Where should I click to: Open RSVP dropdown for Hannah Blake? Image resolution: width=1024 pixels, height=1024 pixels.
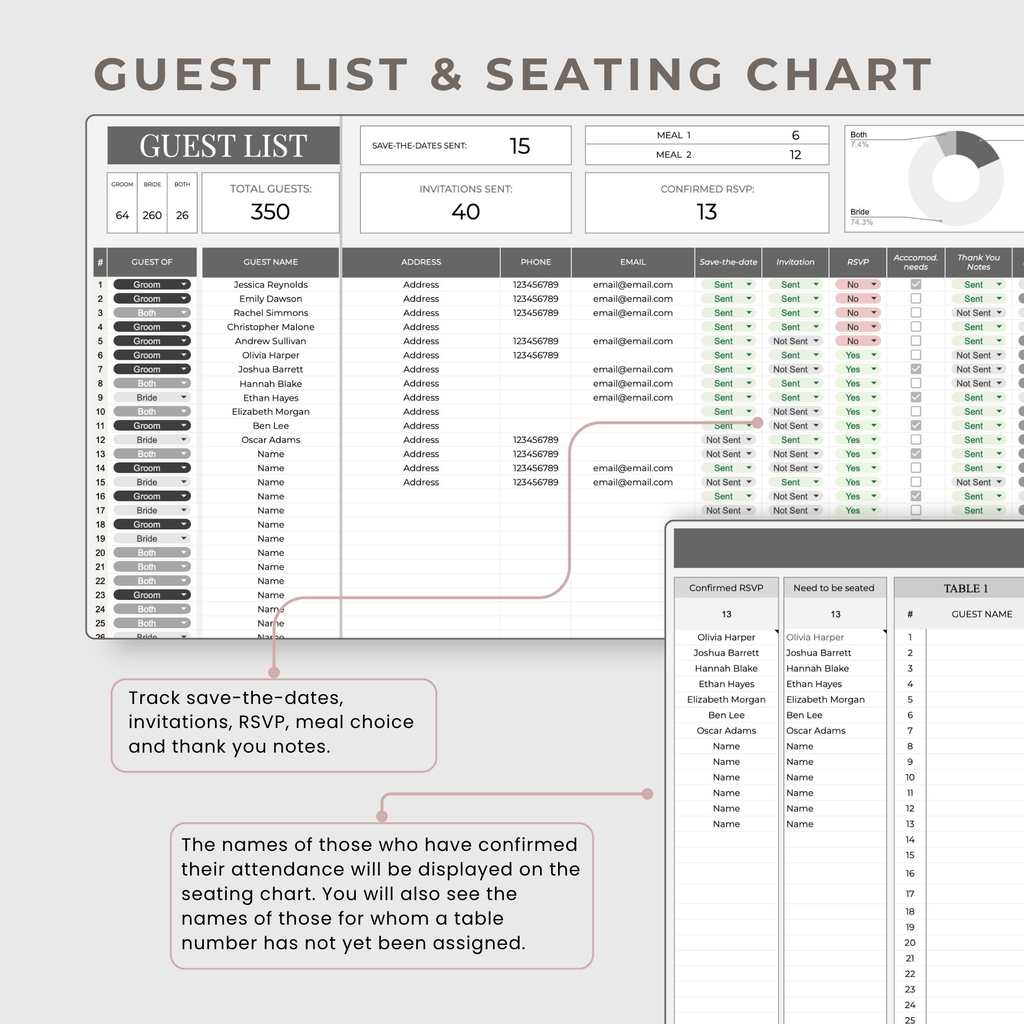point(857,383)
